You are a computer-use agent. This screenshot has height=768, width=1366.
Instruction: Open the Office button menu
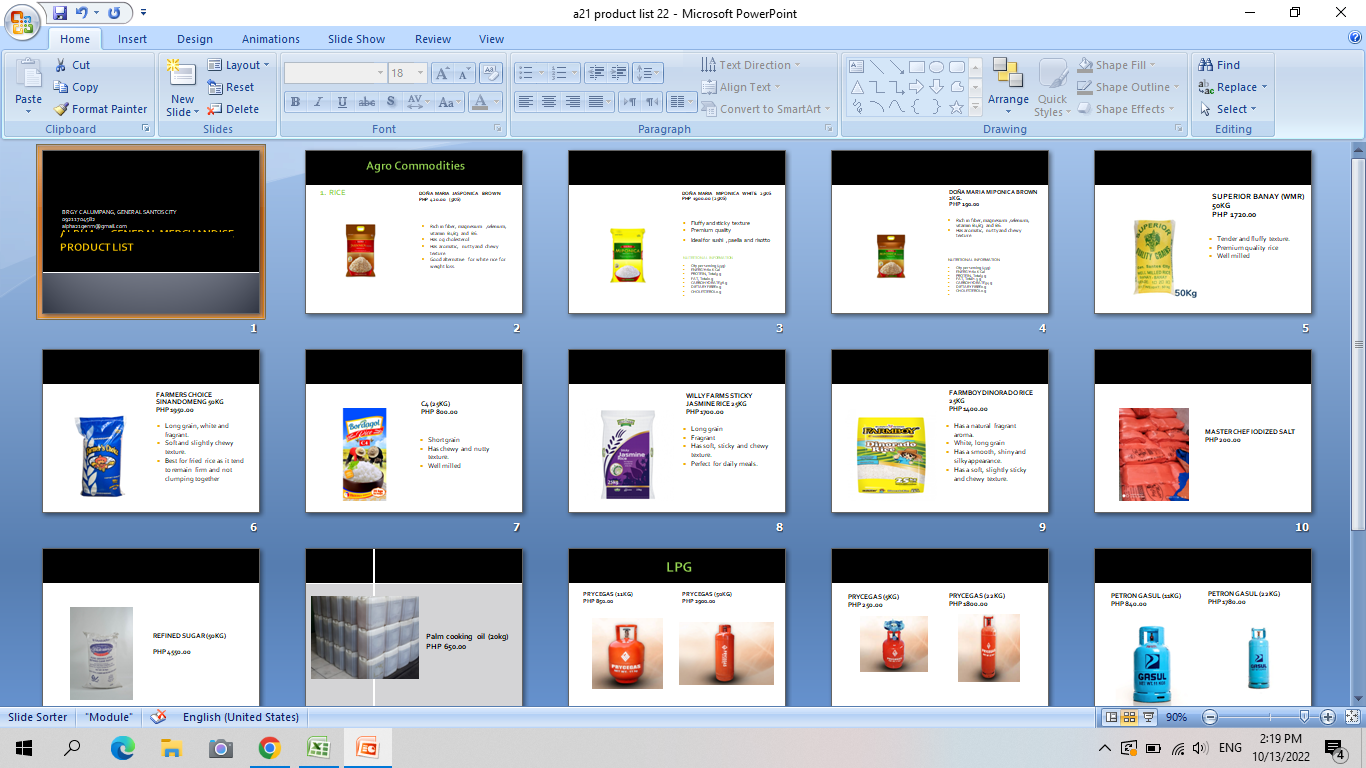pyautogui.click(x=22, y=19)
